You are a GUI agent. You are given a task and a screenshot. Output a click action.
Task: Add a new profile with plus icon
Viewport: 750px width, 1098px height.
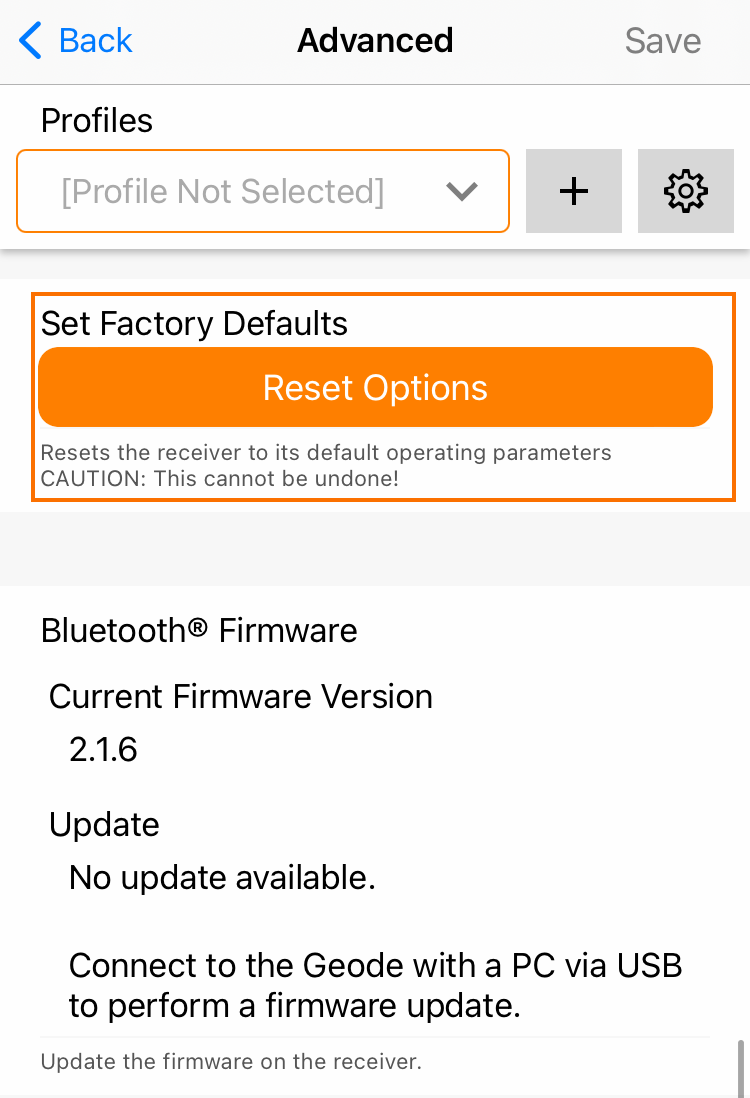[x=573, y=191]
